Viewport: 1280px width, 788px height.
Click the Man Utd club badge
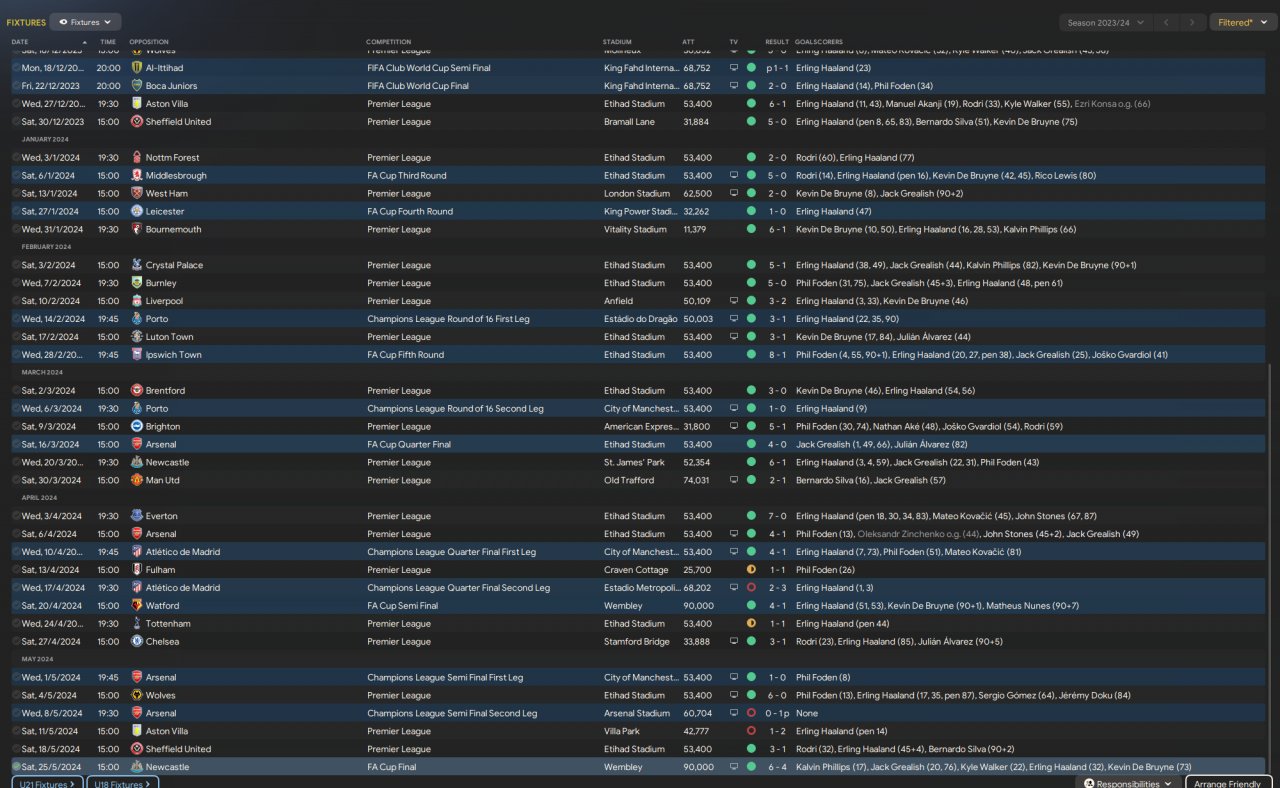137,481
